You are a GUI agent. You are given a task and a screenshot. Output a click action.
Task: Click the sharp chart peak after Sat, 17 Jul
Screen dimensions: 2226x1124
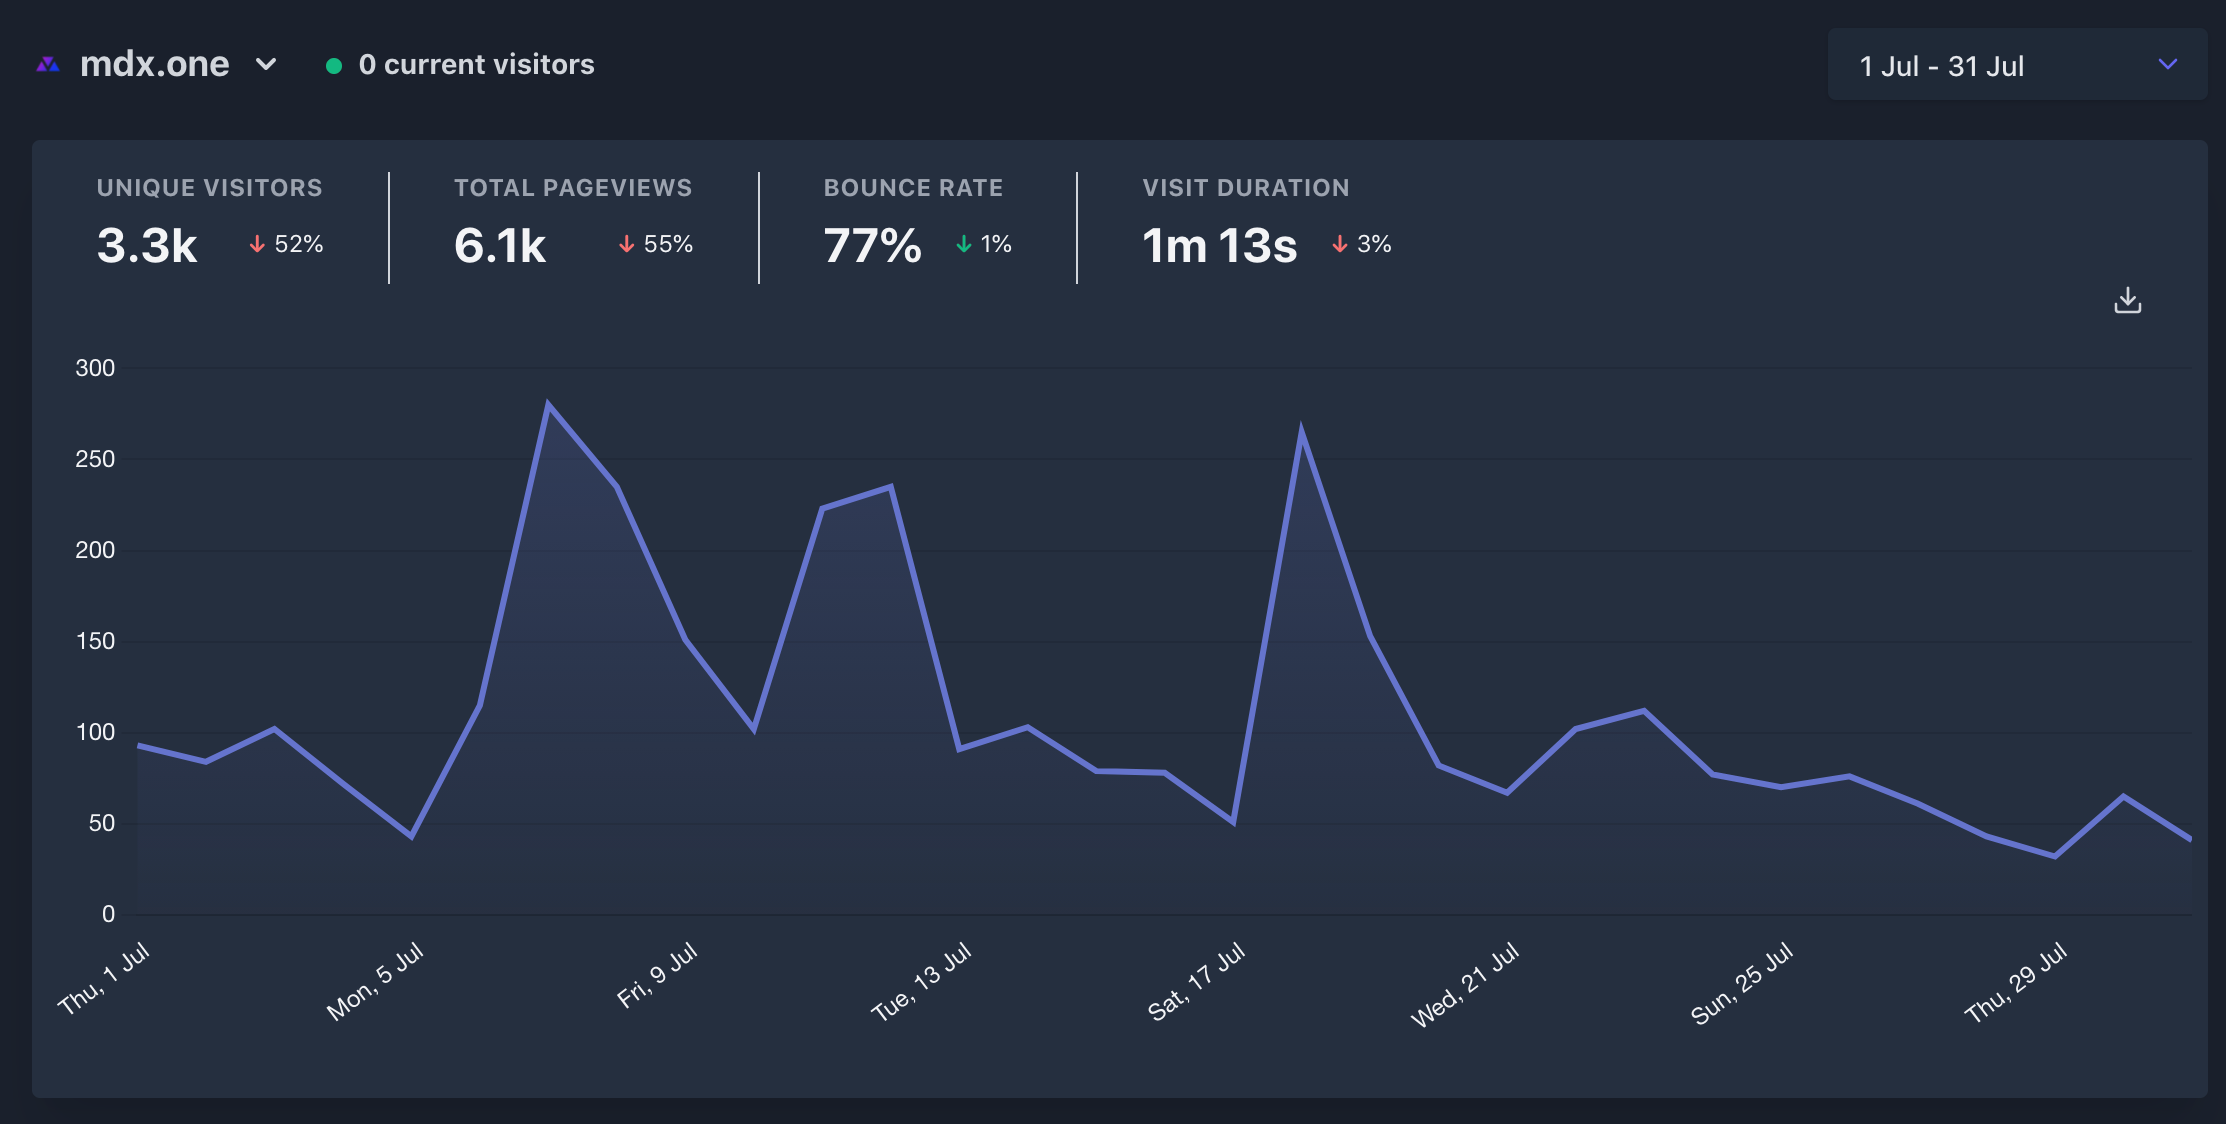1301,432
